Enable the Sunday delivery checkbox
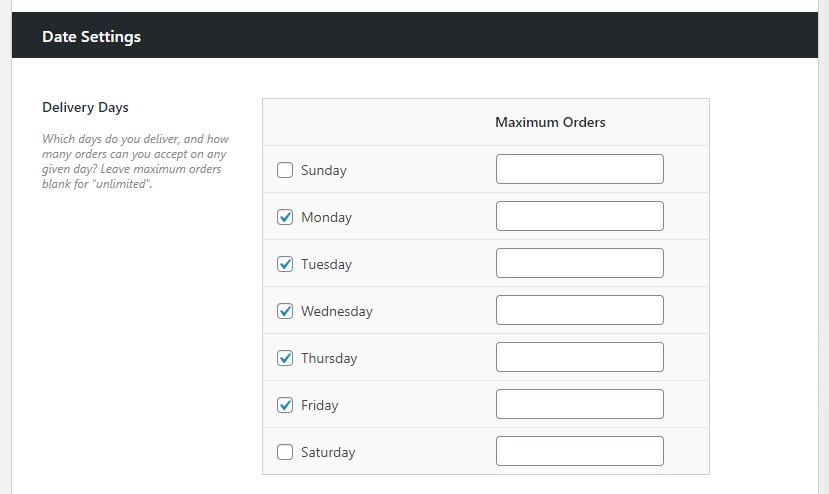Screen dimensions: 829x494 [x=285, y=170]
